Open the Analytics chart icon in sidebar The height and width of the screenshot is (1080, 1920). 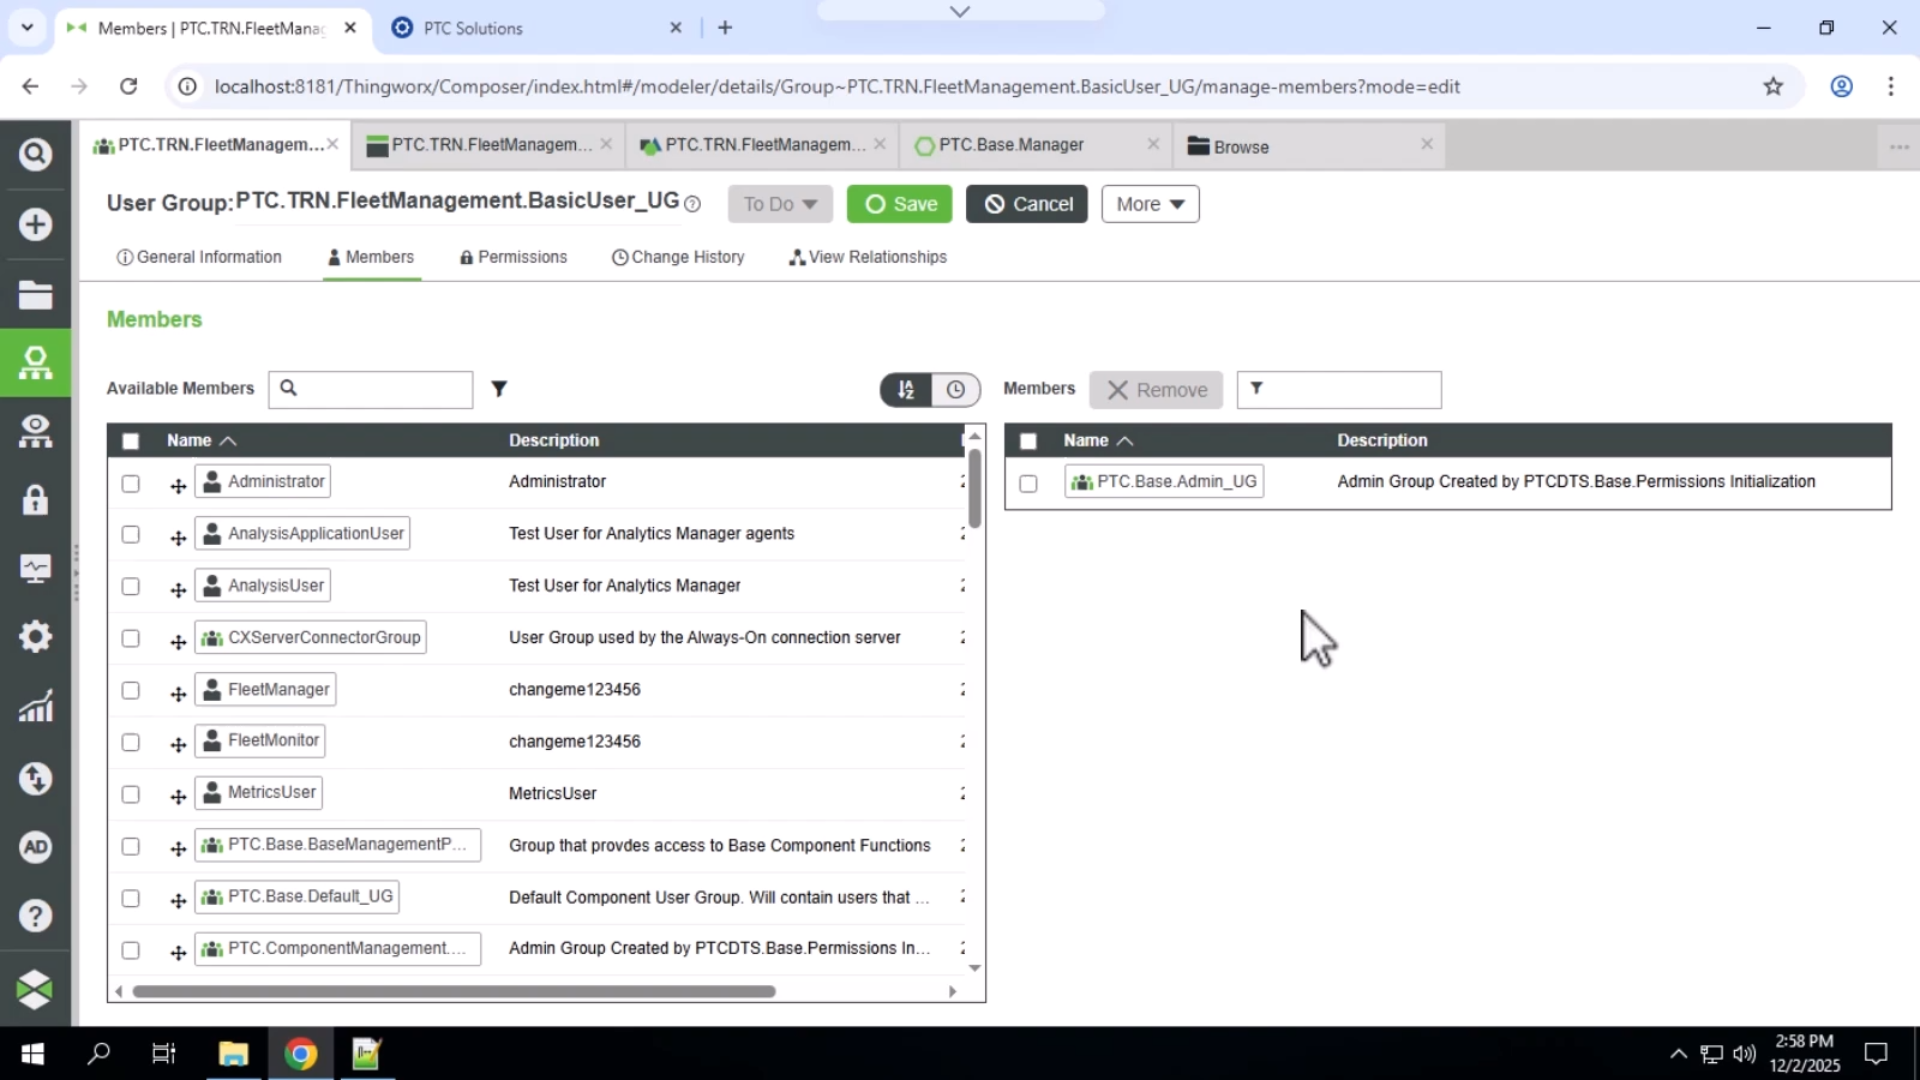point(35,707)
